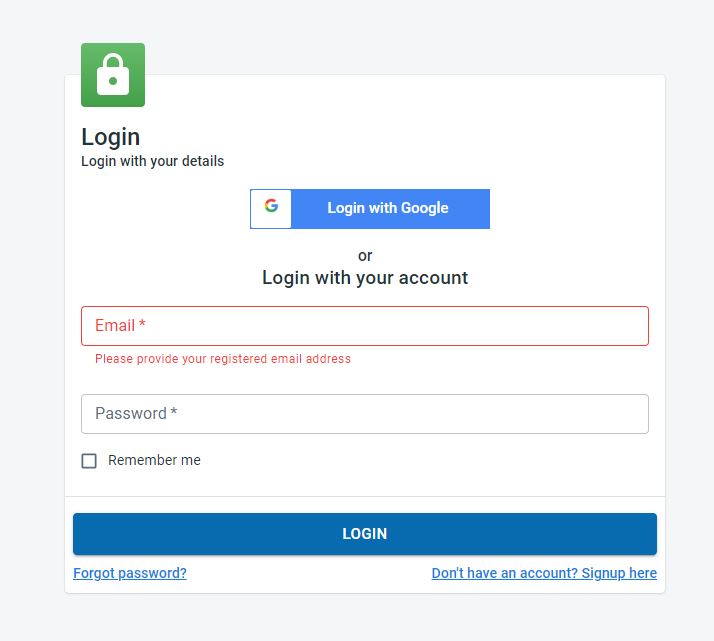Select the Email field label

coord(115,326)
